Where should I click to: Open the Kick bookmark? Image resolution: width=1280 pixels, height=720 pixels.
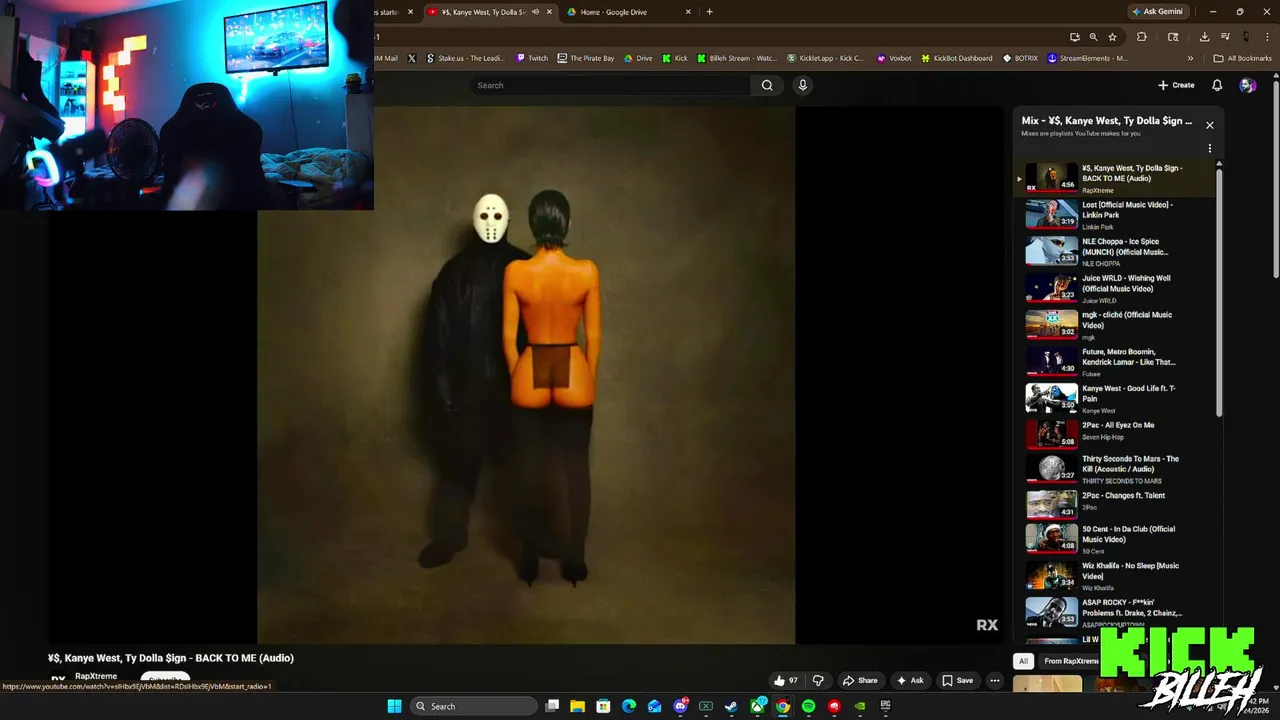pyautogui.click(x=674, y=58)
